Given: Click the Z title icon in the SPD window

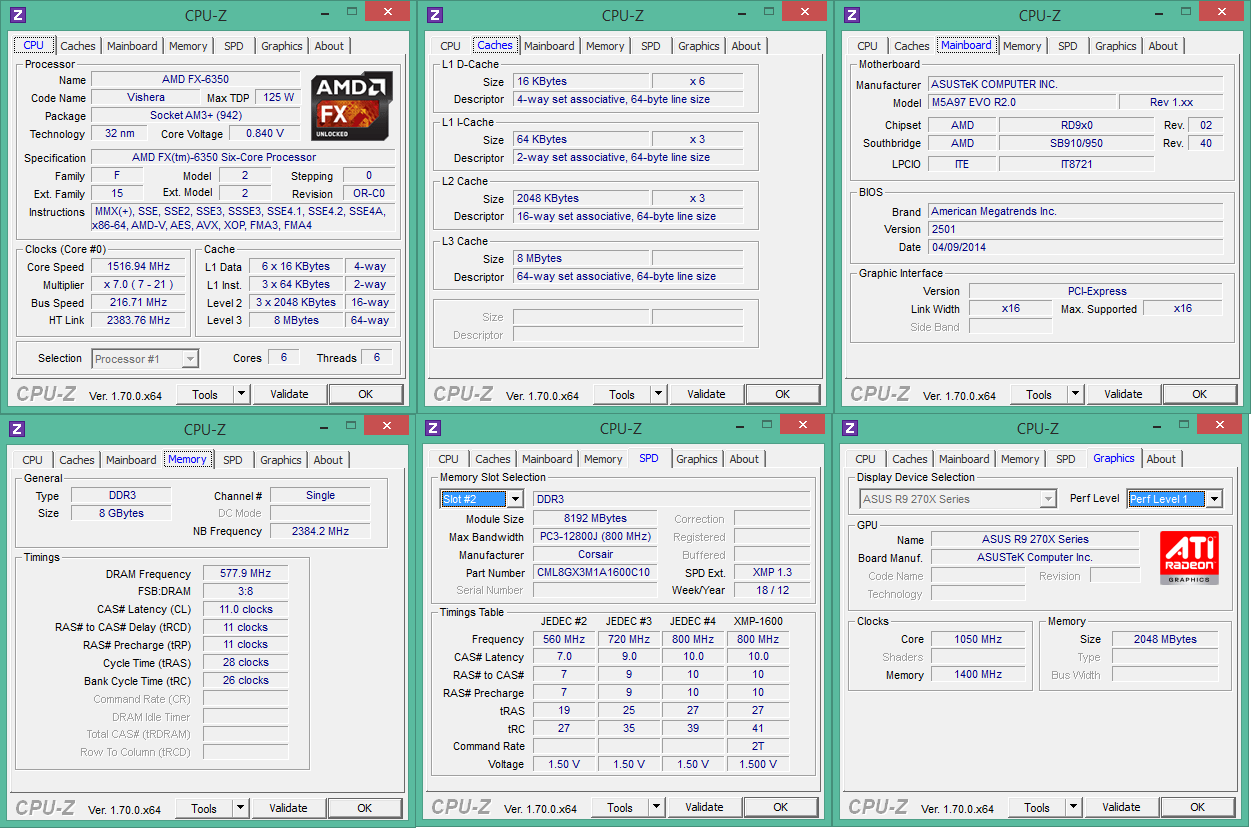Looking at the screenshot, I should (x=432, y=428).
